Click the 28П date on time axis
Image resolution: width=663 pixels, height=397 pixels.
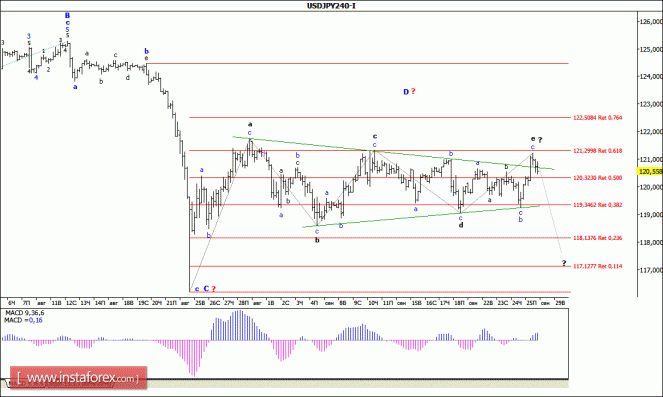point(244,303)
